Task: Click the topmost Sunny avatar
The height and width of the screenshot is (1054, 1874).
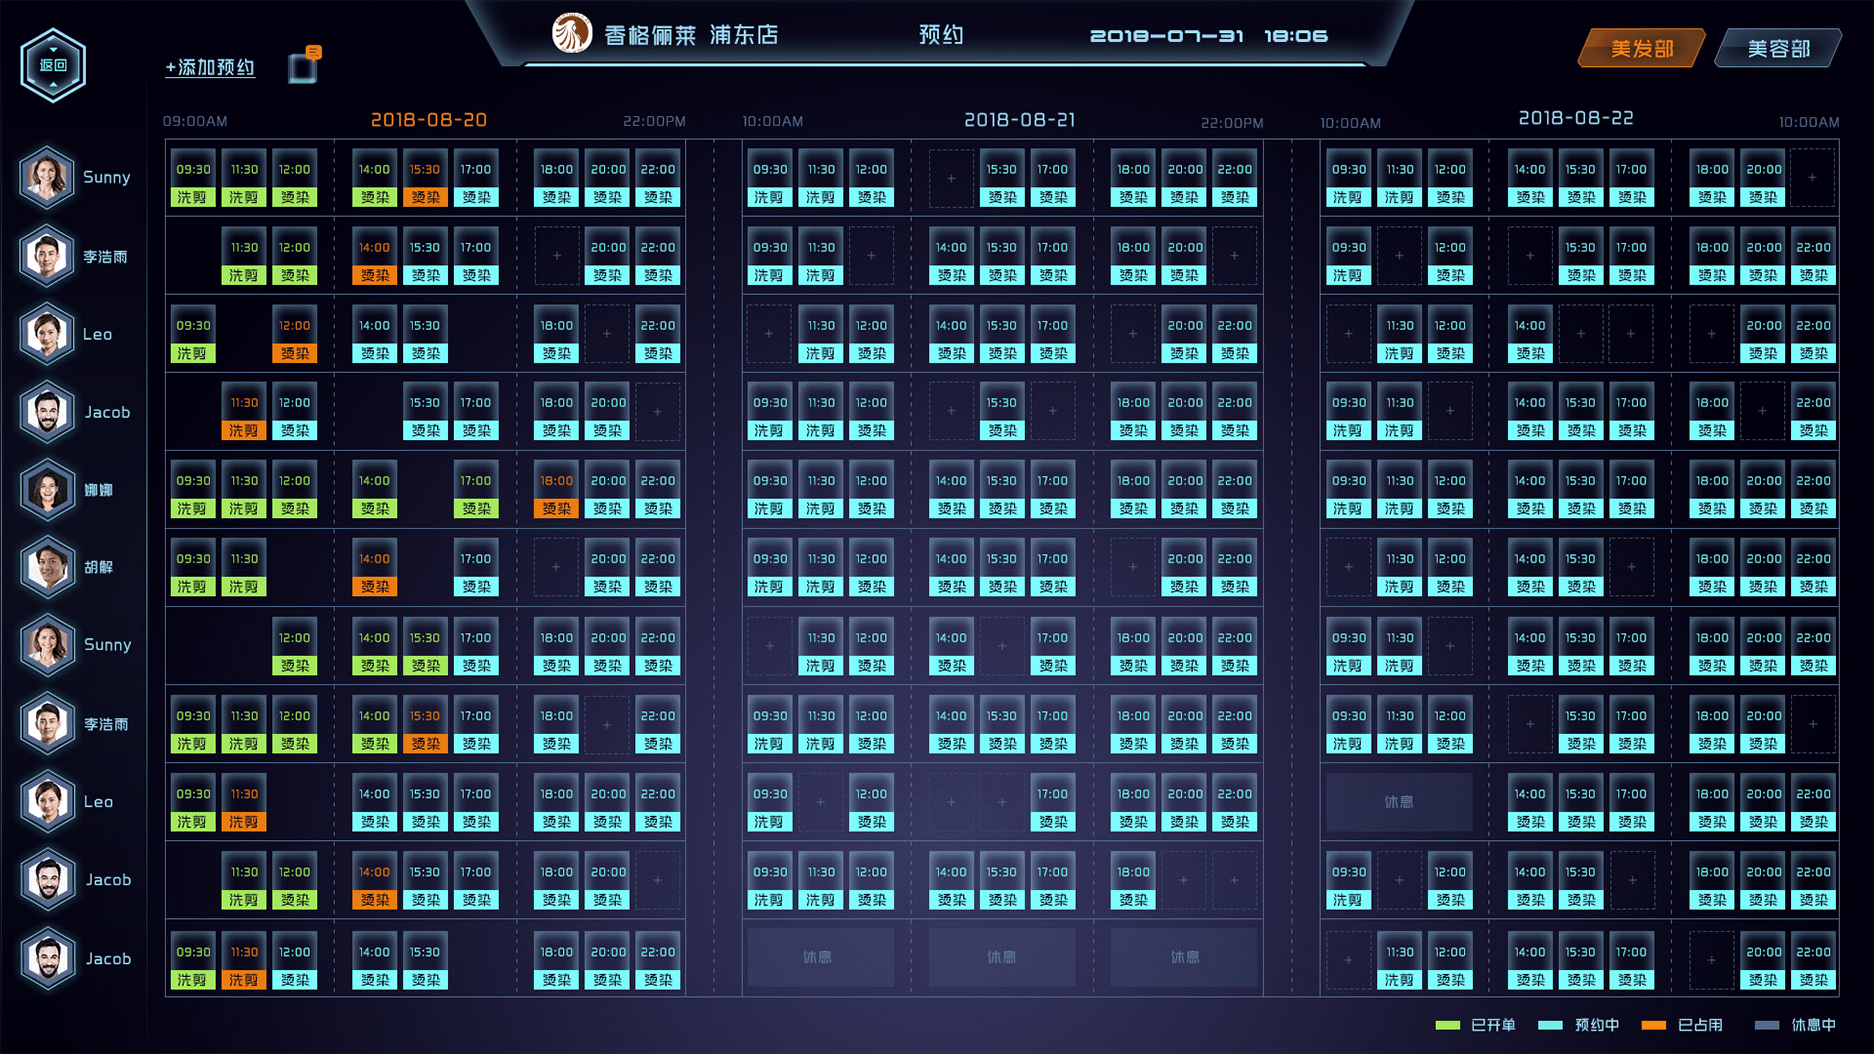Action: point(47,177)
